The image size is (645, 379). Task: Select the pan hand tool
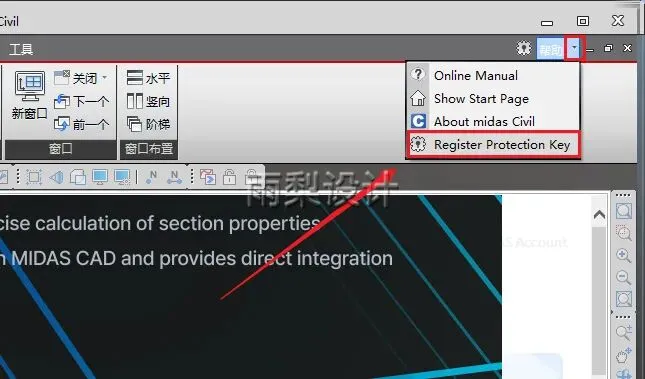click(x=624, y=355)
